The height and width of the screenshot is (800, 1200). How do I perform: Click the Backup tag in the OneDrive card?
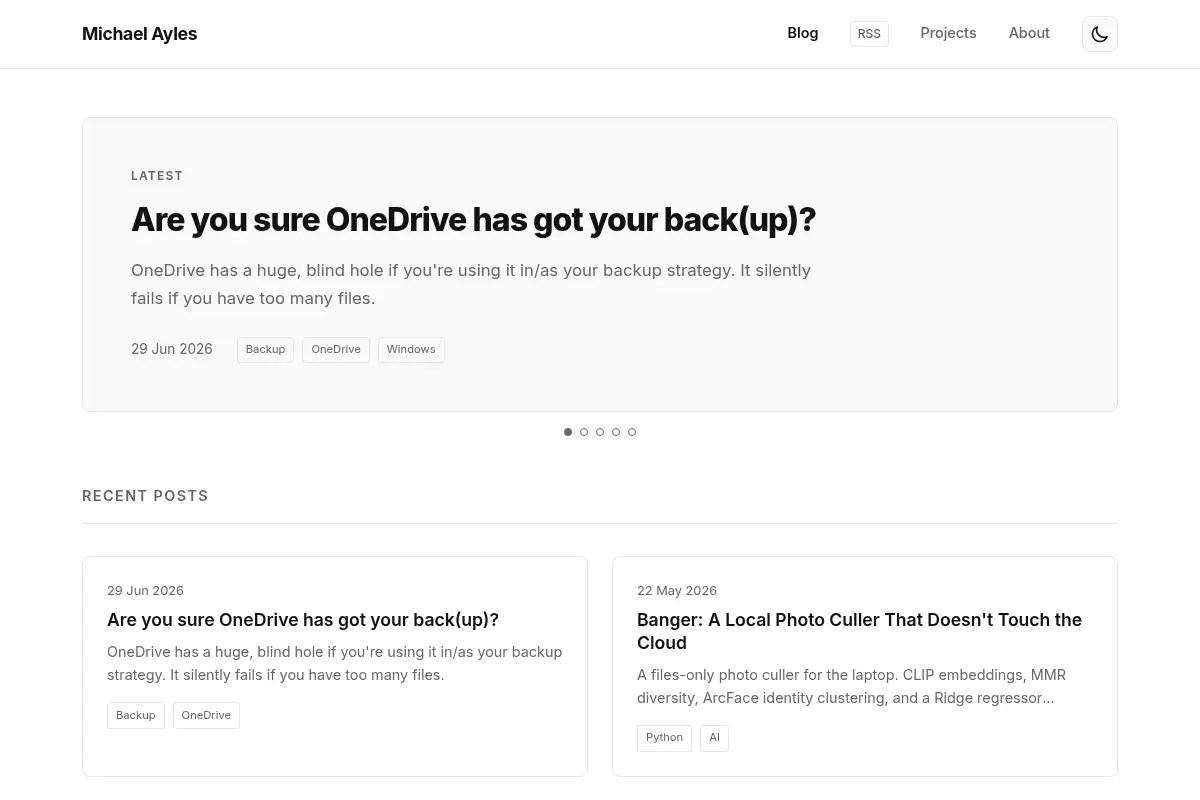click(x=135, y=715)
